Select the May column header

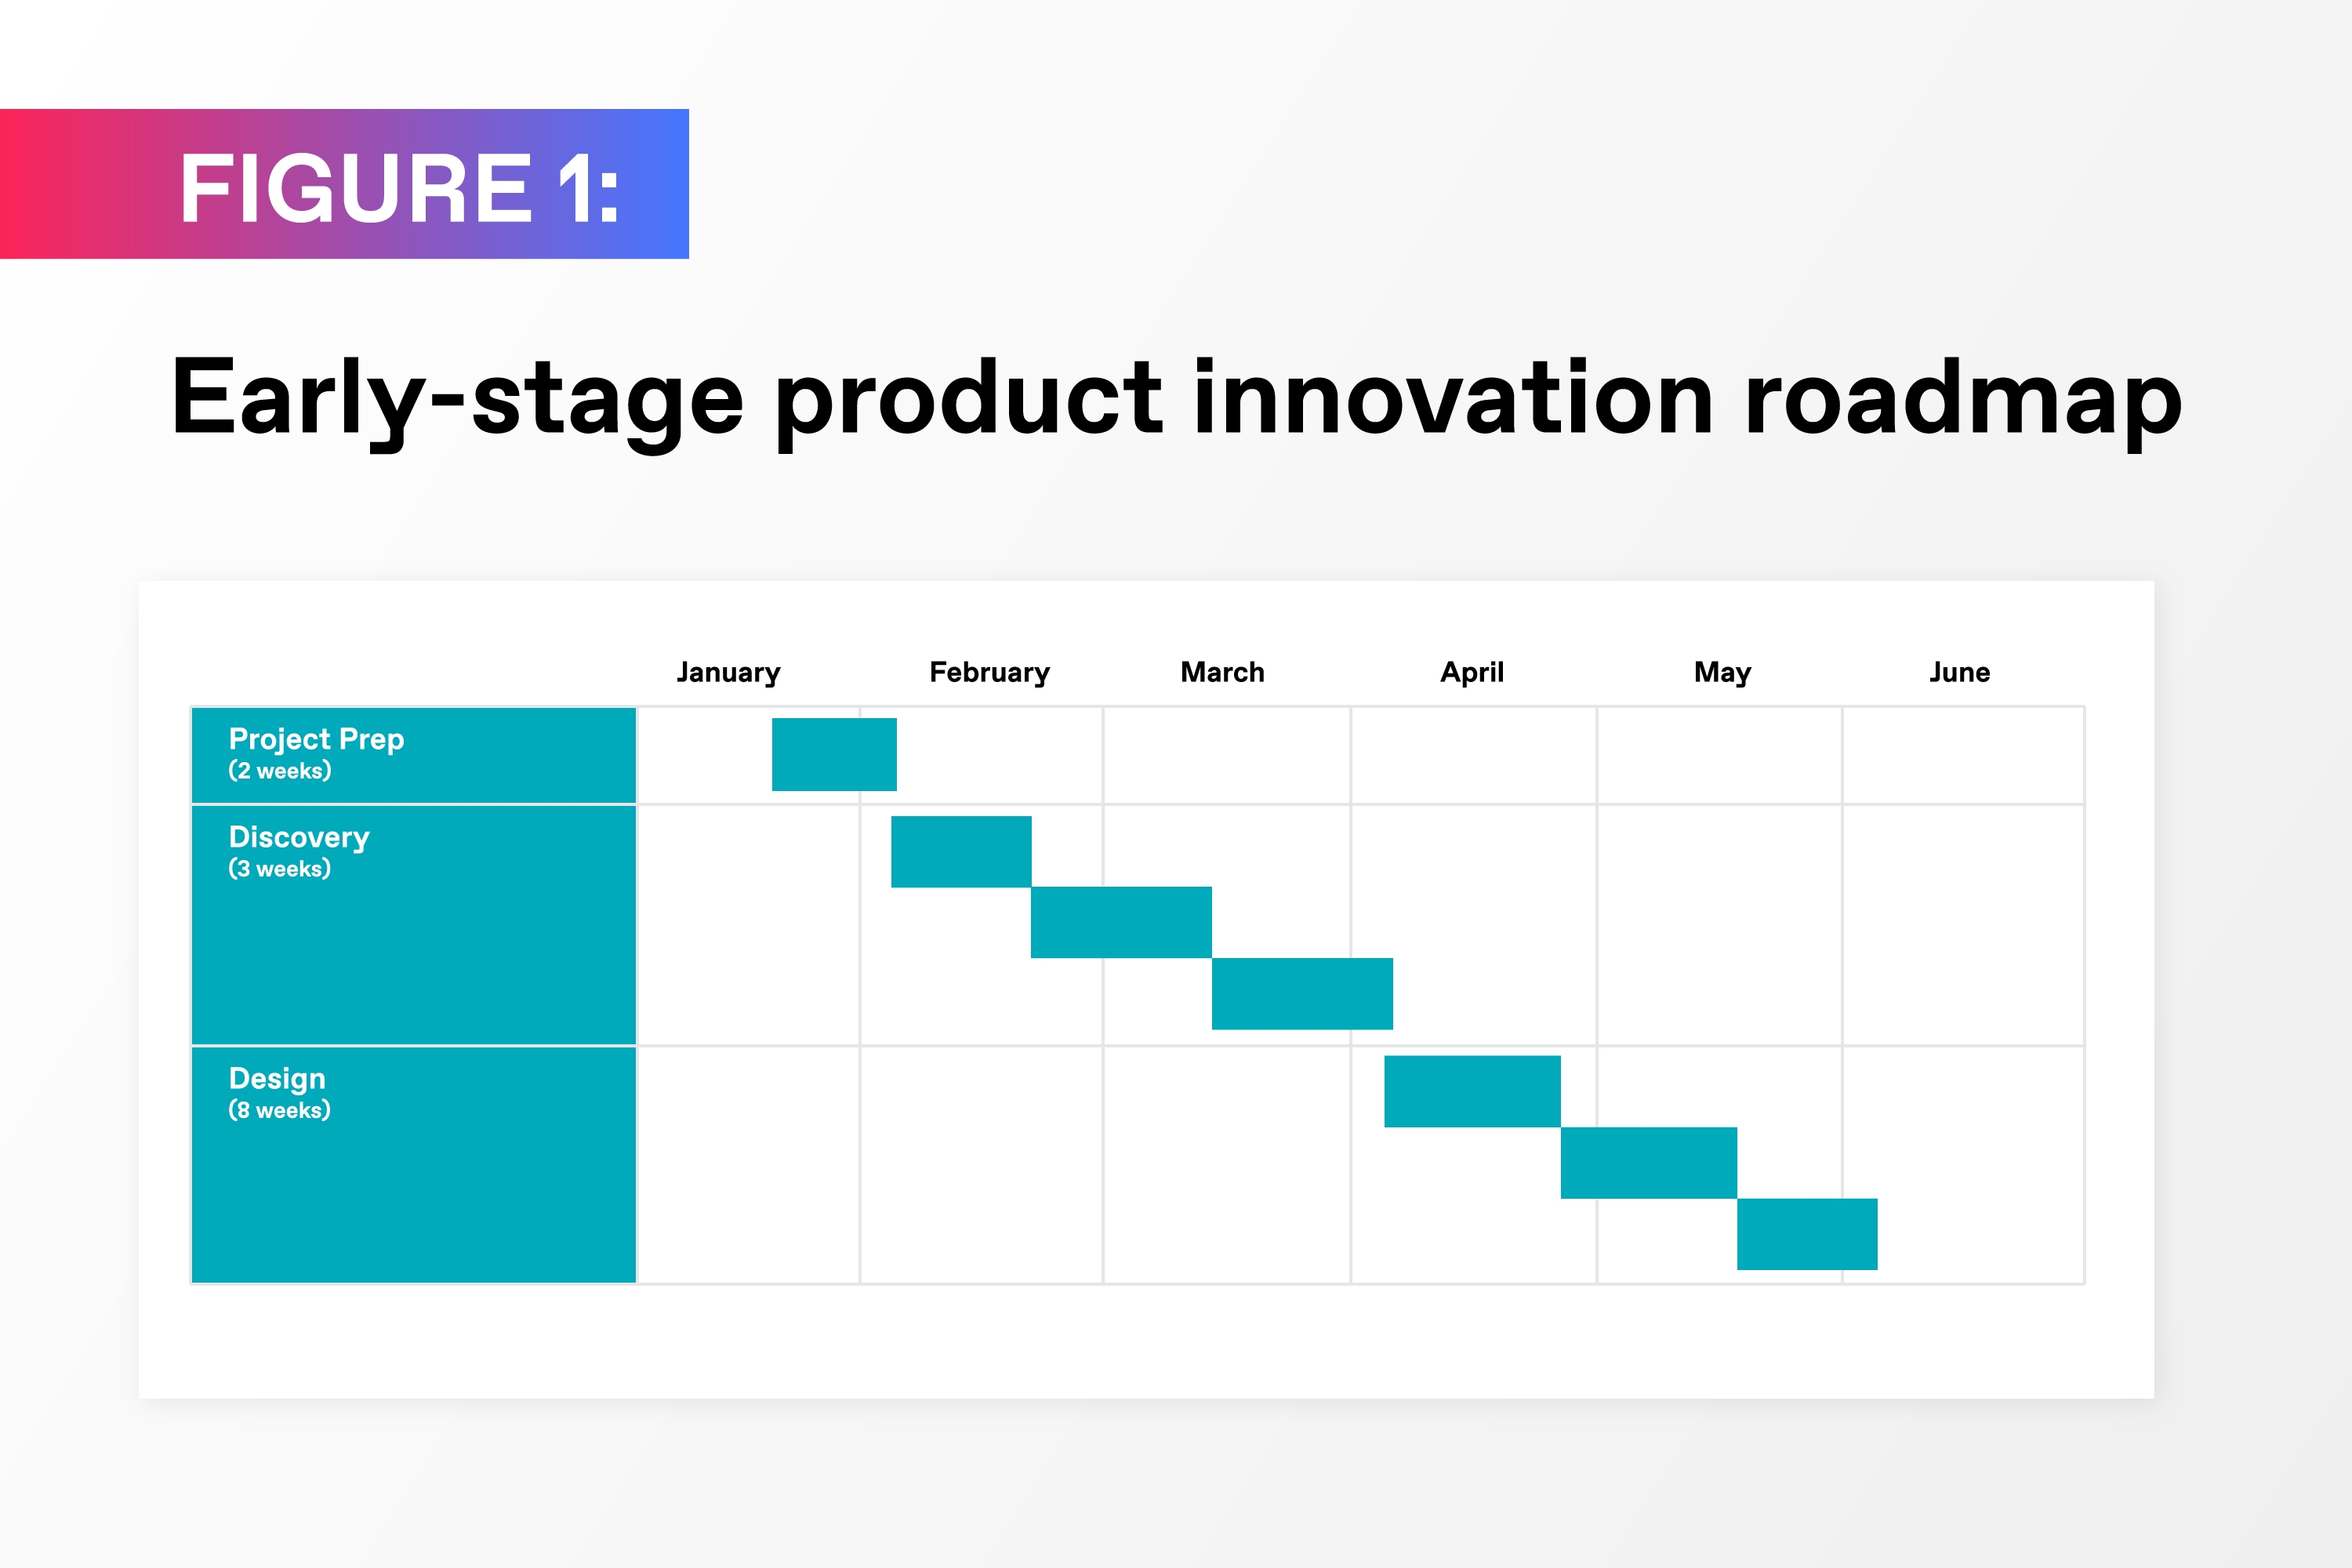coord(1722,672)
